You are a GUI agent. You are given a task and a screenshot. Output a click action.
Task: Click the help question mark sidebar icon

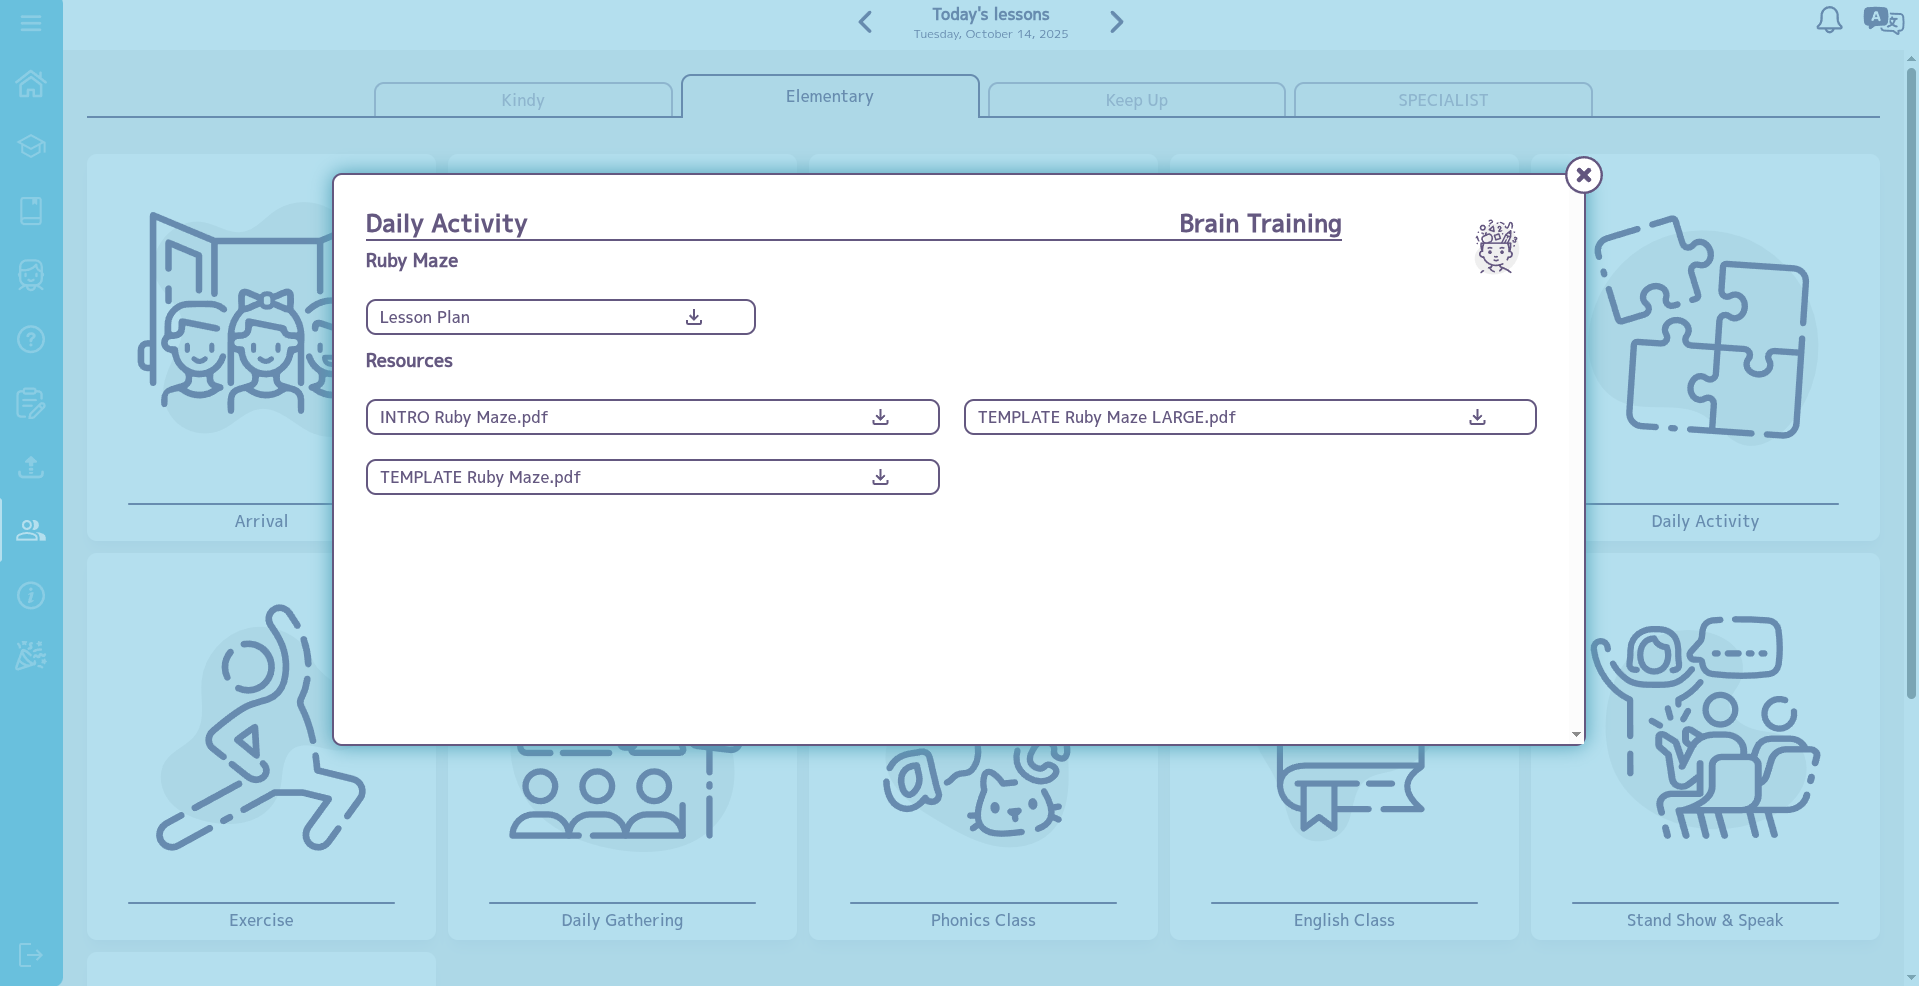click(x=31, y=340)
